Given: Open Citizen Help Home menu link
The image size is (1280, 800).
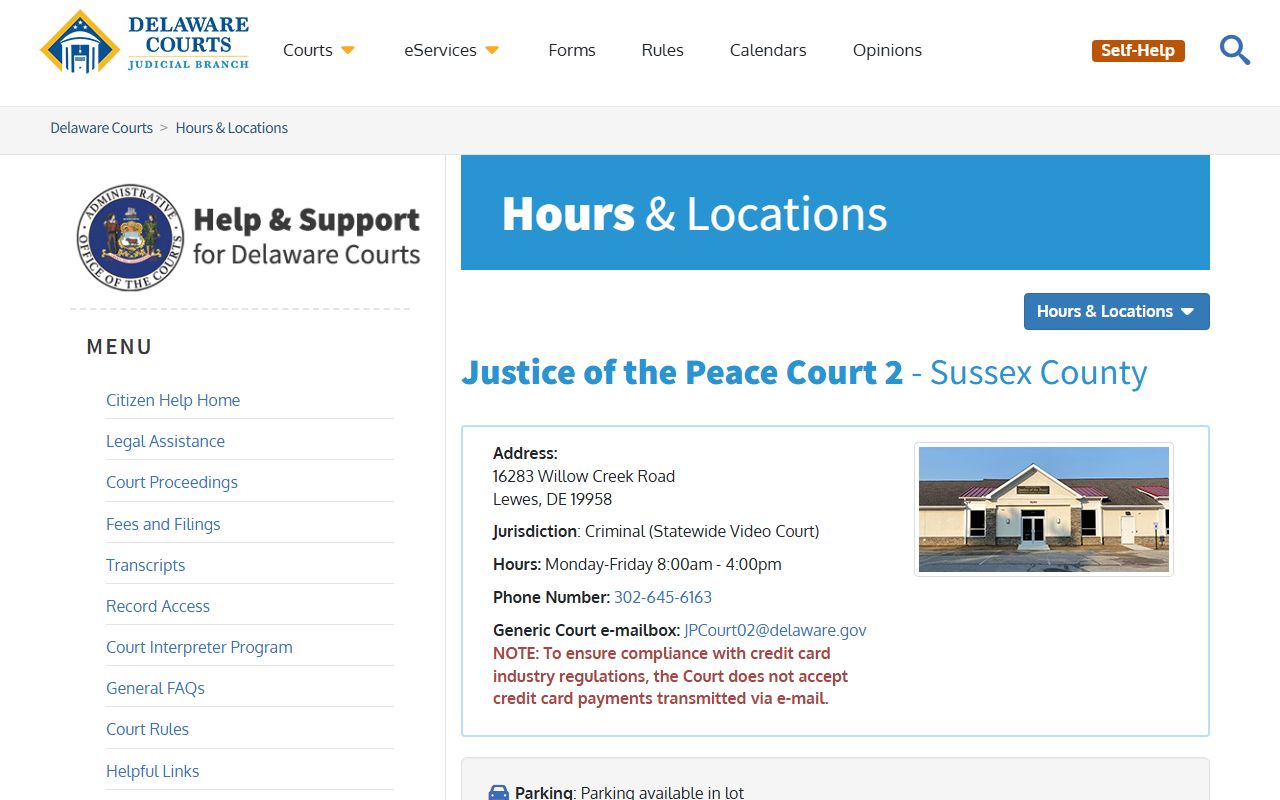Looking at the screenshot, I should point(173,400).
